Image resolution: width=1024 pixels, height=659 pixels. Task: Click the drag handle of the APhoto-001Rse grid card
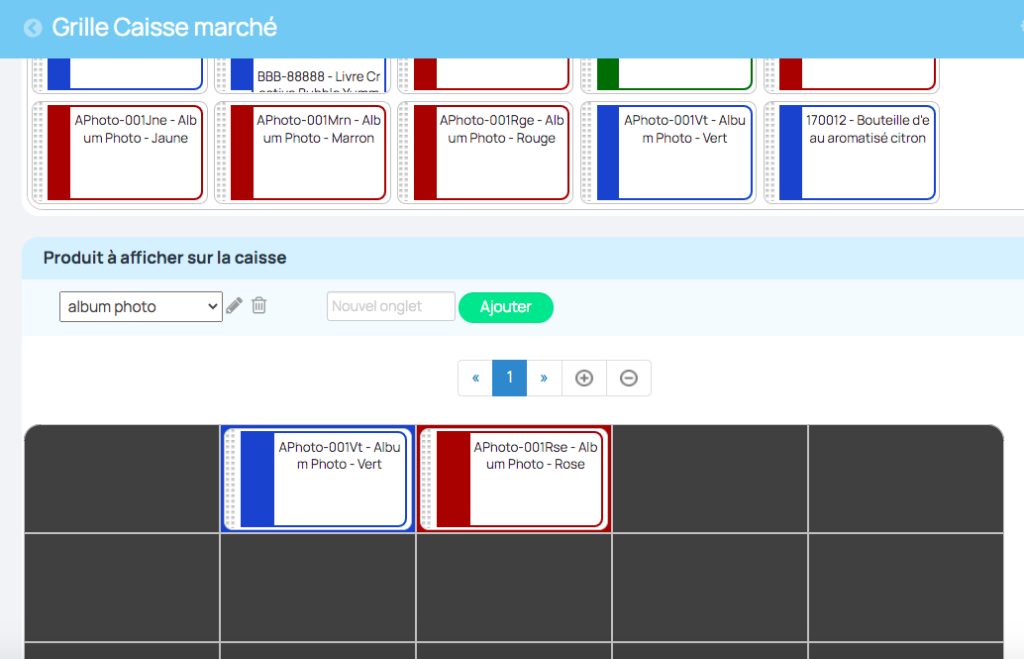point(427,479)
